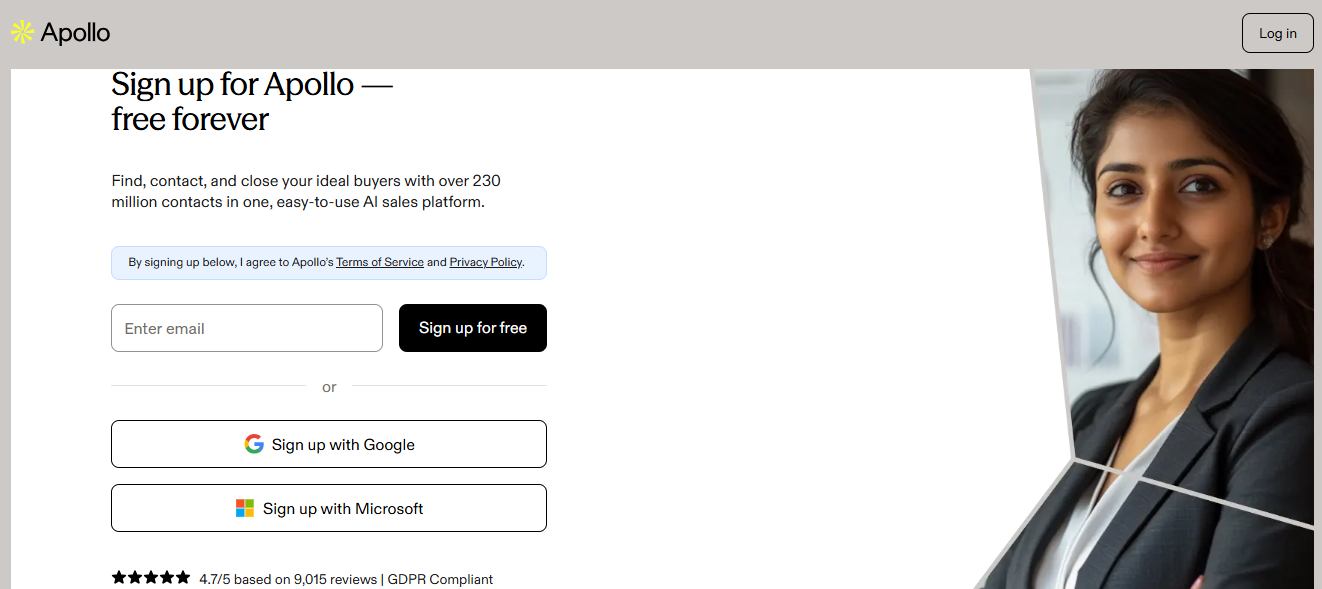Open the Privacy Policy link
The width and height of the screenshot is (1322, 589).
(486, 262)
